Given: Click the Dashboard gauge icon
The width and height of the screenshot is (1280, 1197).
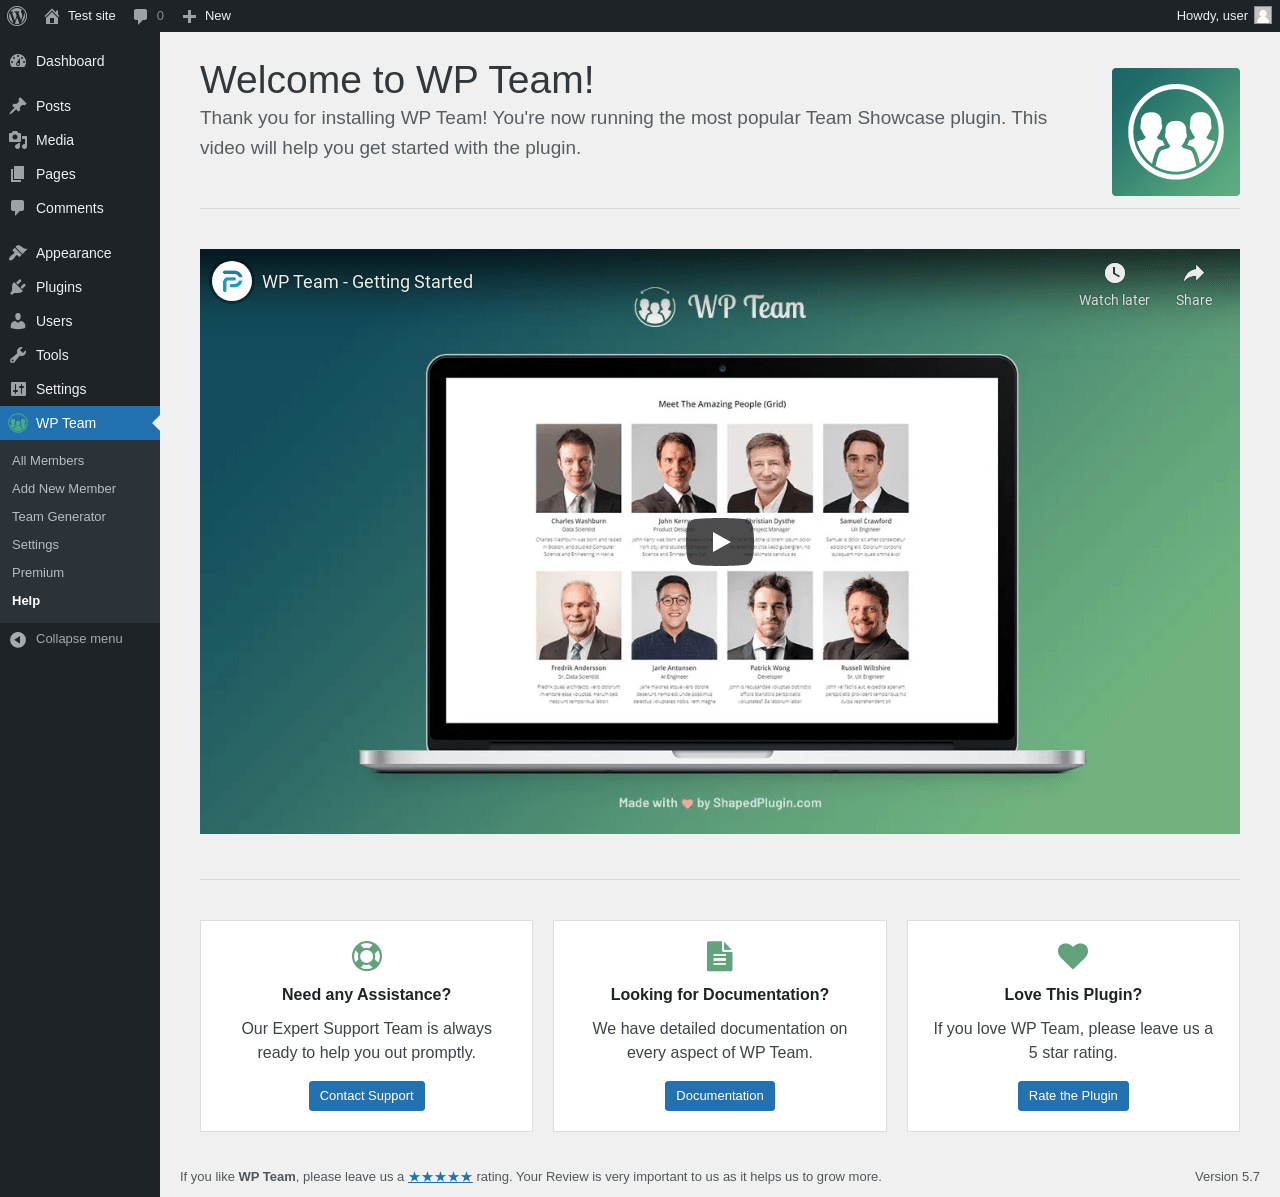Looking at the screenshot, I should point(18,61).
